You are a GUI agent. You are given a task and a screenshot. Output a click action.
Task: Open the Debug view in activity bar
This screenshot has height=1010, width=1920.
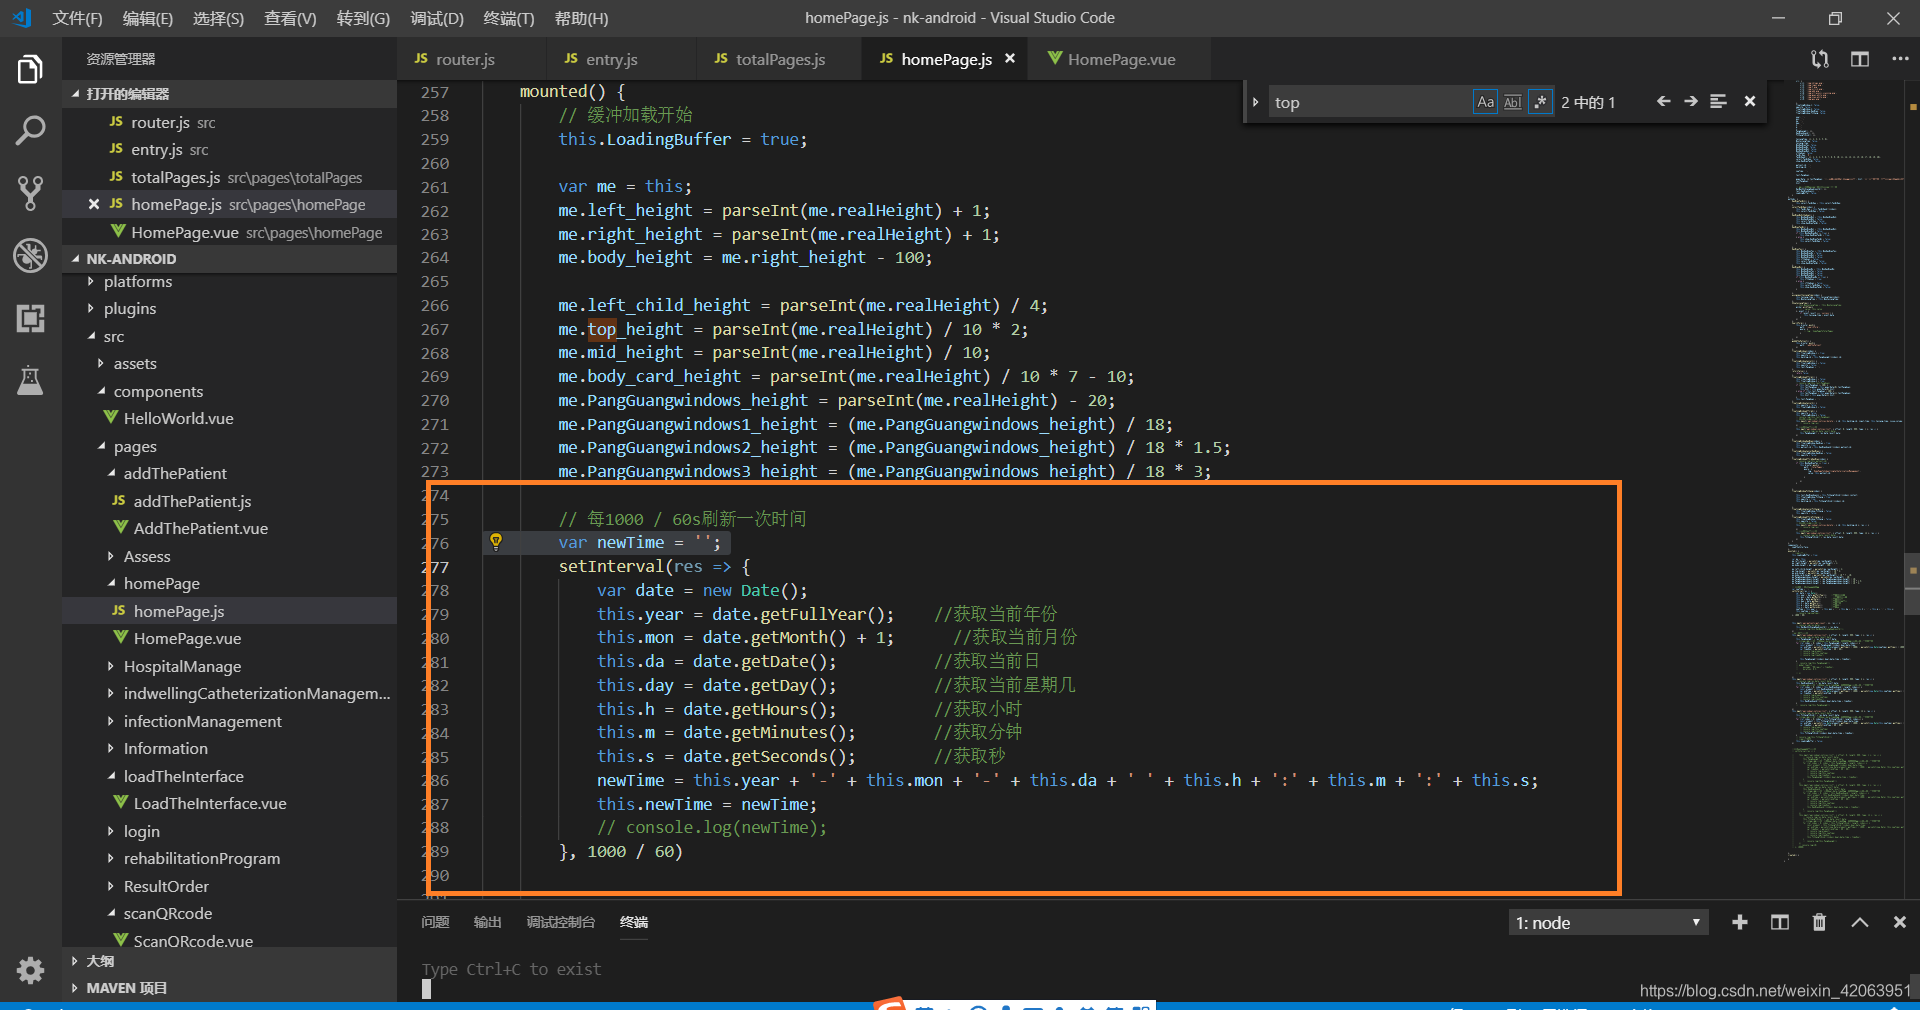[30, 255]
